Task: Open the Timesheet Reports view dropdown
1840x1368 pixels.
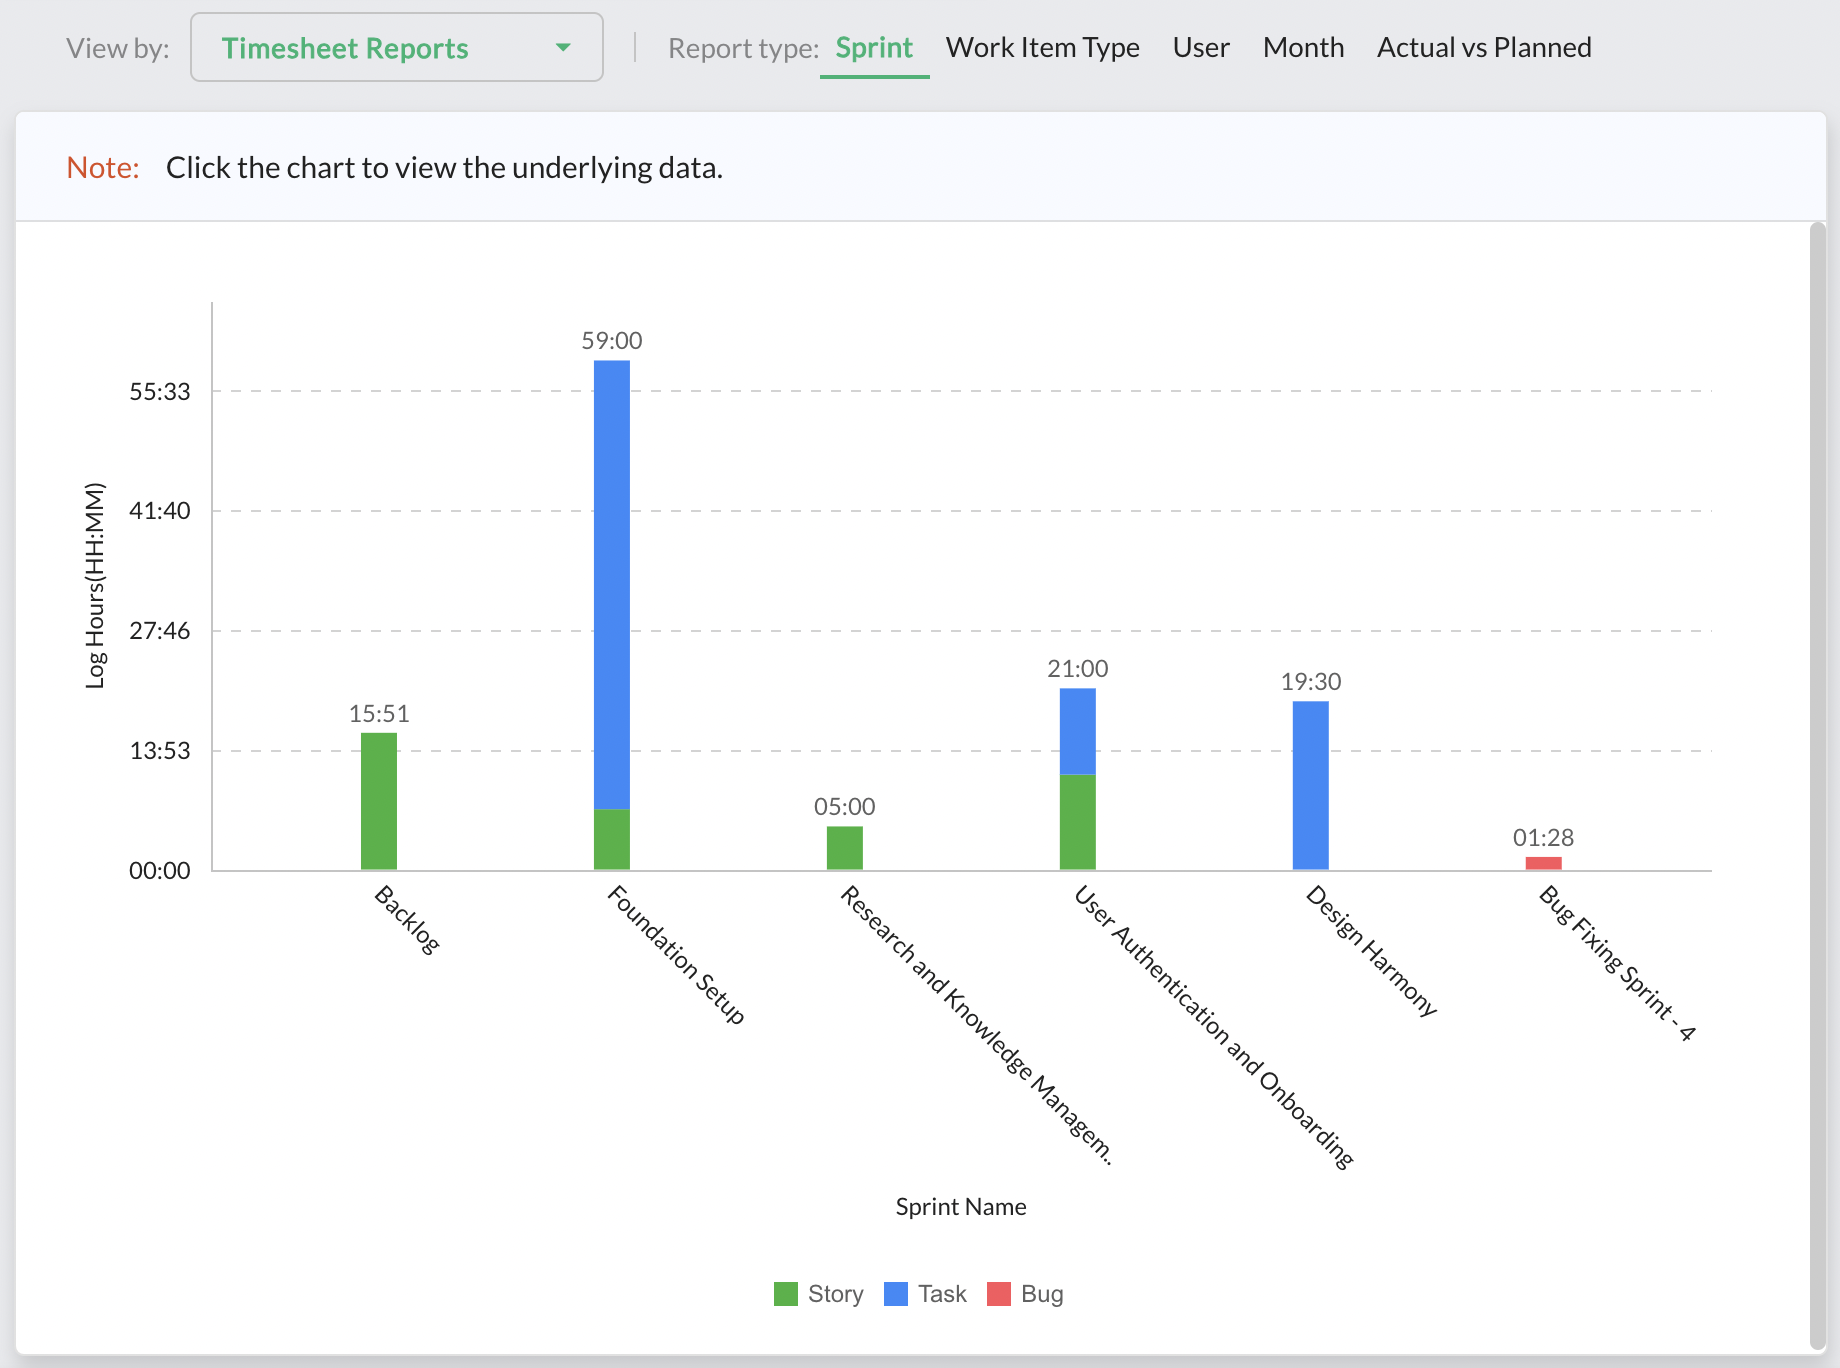Action: [396, 48]
